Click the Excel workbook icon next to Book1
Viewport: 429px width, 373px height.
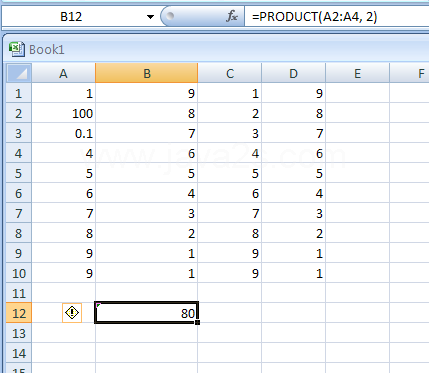(x=16, y=49)
